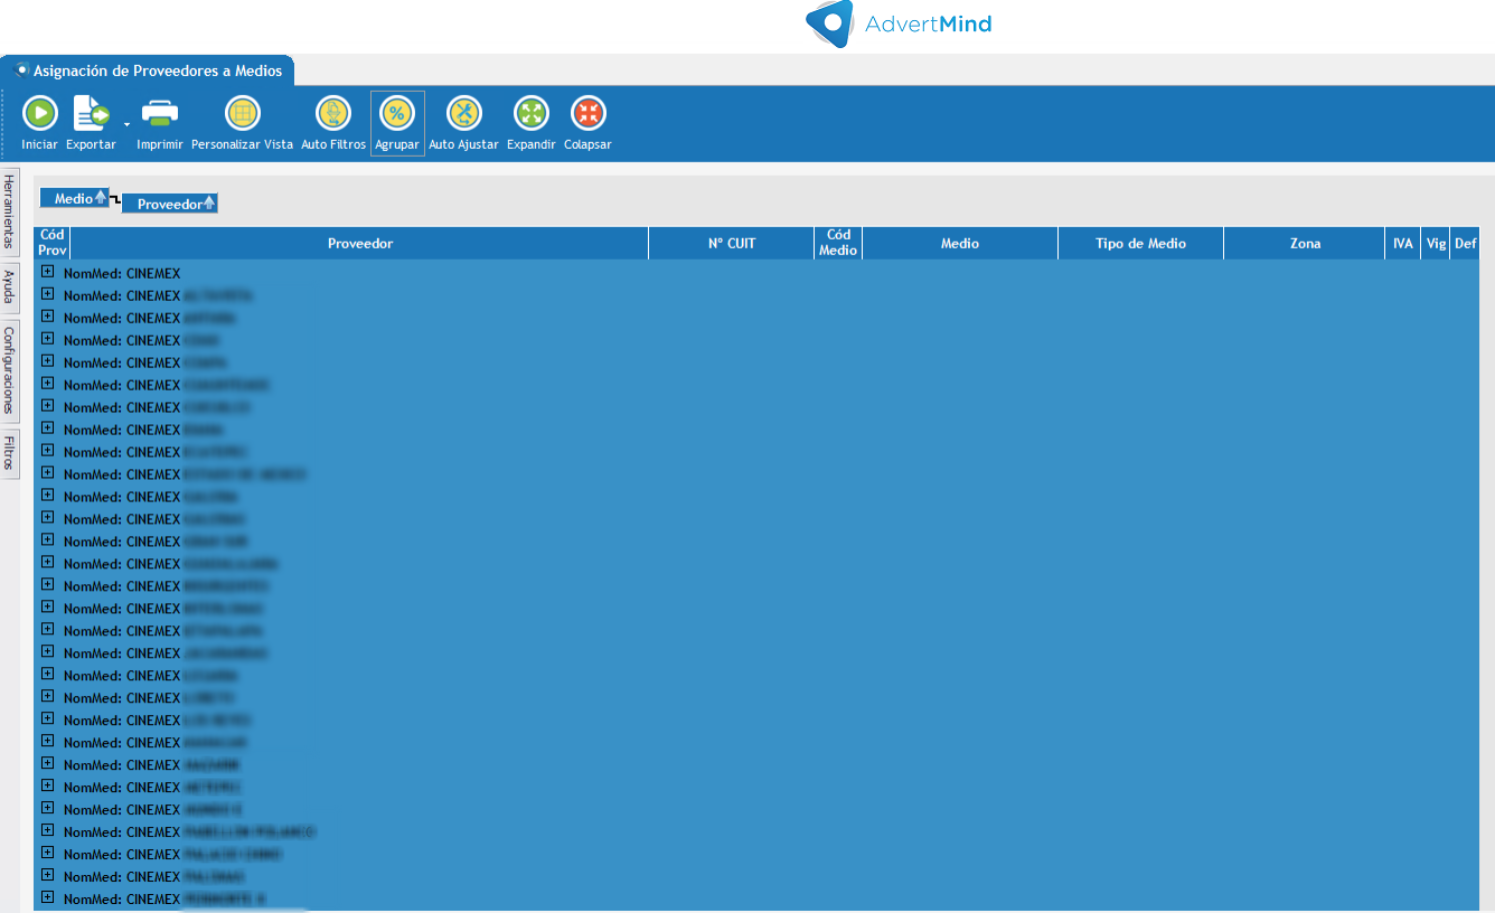Click the Vig column header

1436,243
